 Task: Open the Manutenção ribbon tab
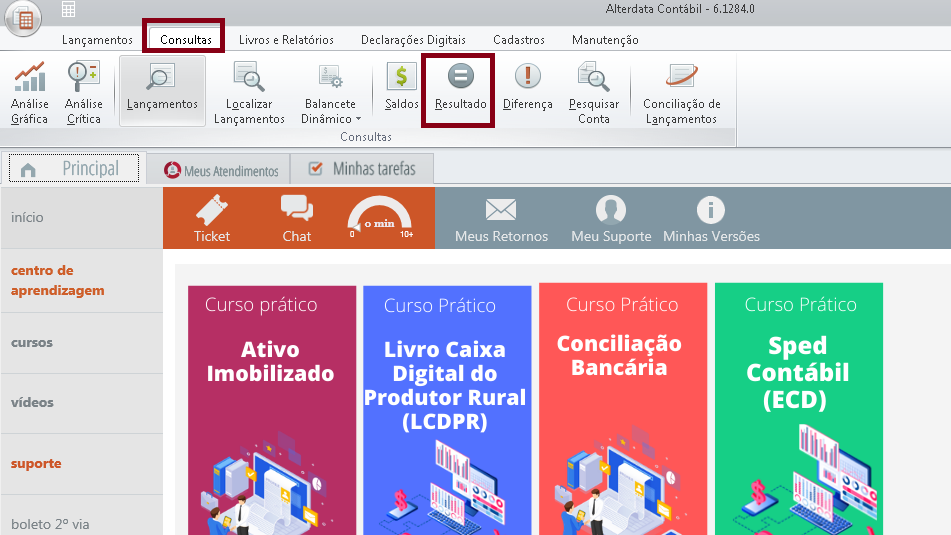[x=605, y=39]
